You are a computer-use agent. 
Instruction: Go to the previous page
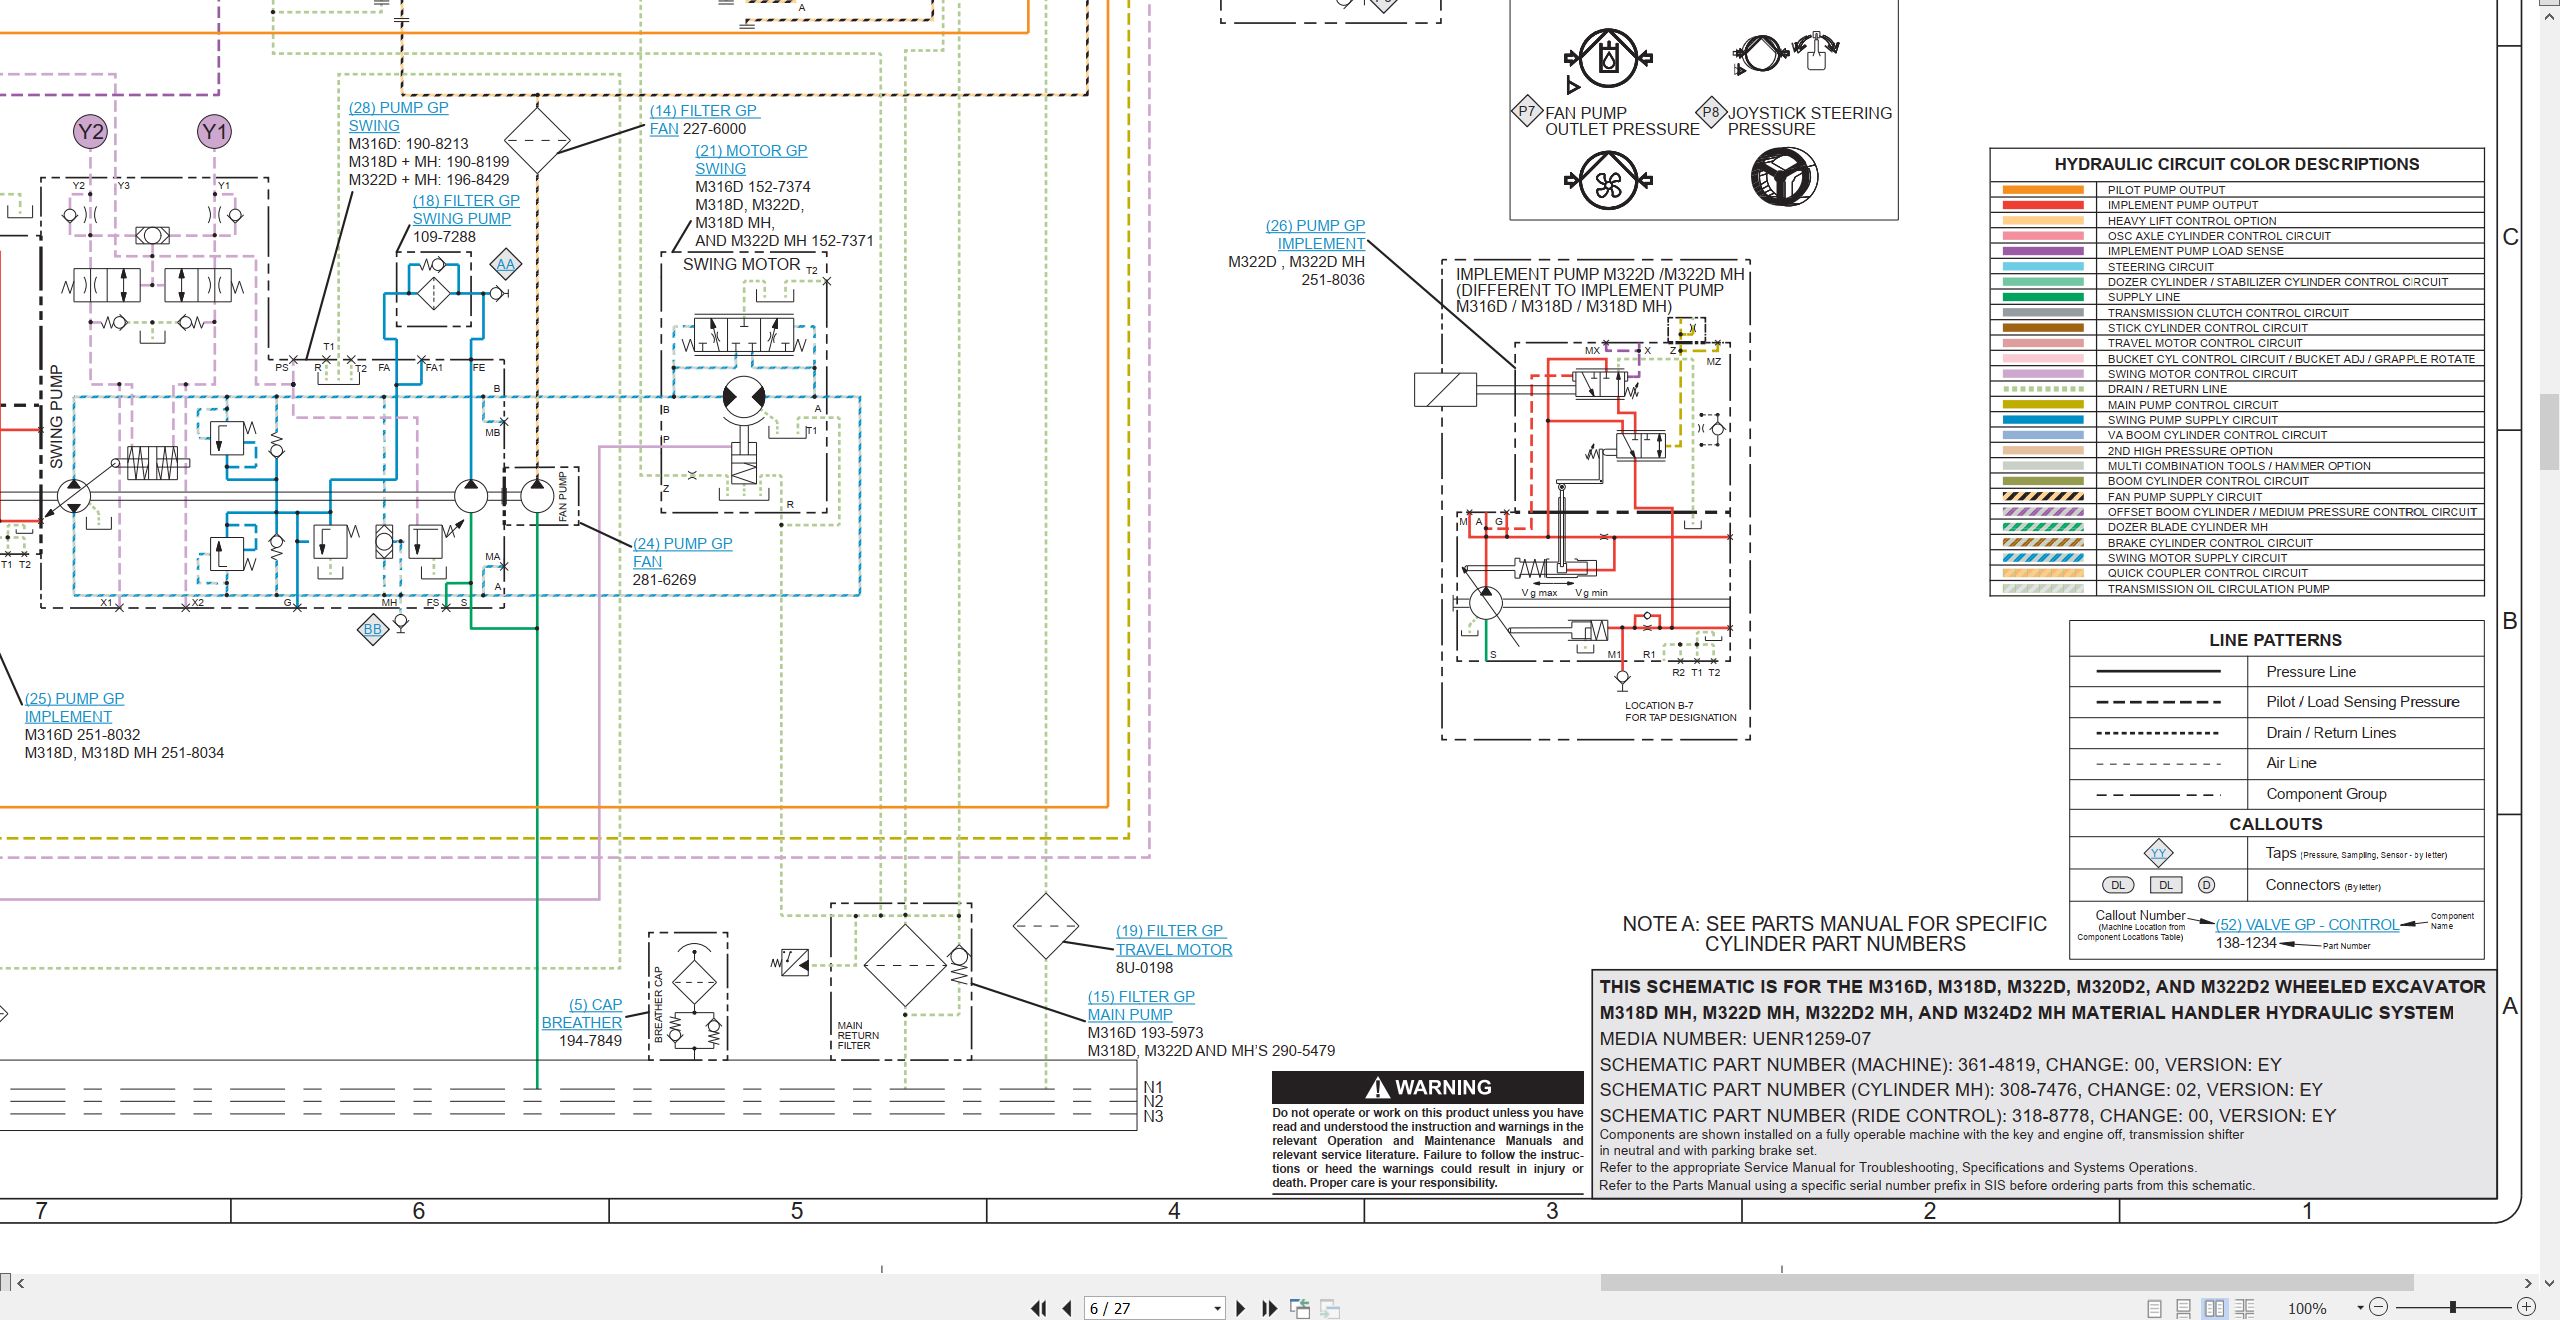coord(1067,1308)
